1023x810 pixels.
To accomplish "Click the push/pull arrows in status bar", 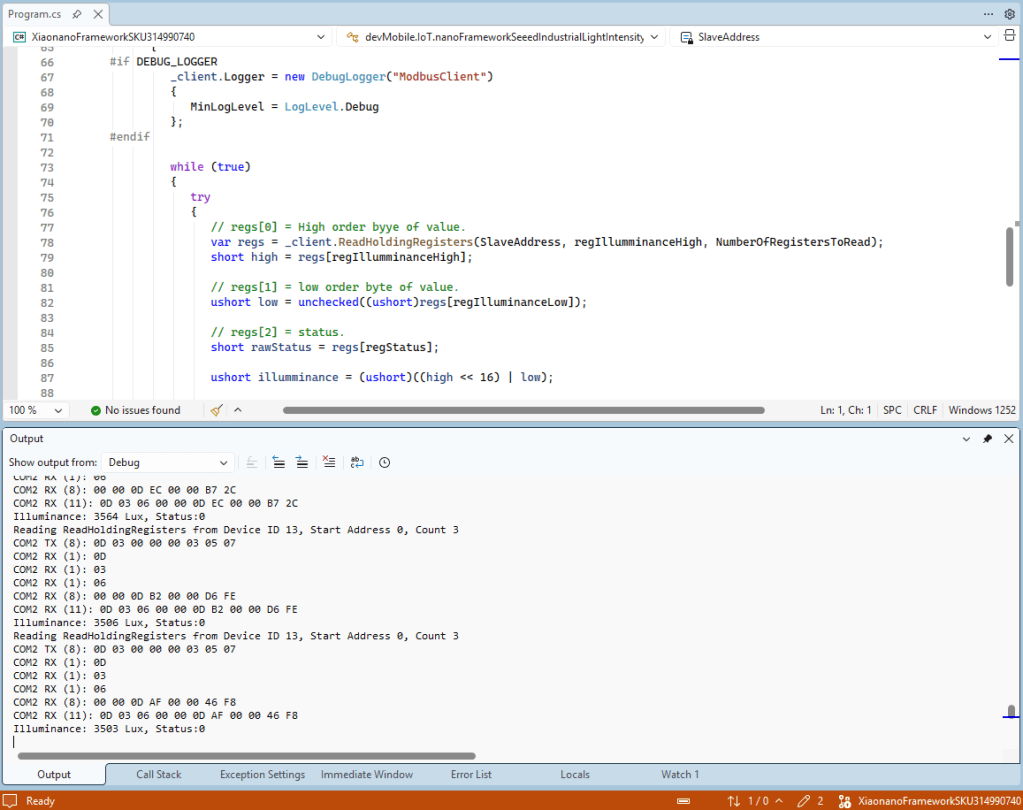I will pyautogui.click(x=734, y=801).
